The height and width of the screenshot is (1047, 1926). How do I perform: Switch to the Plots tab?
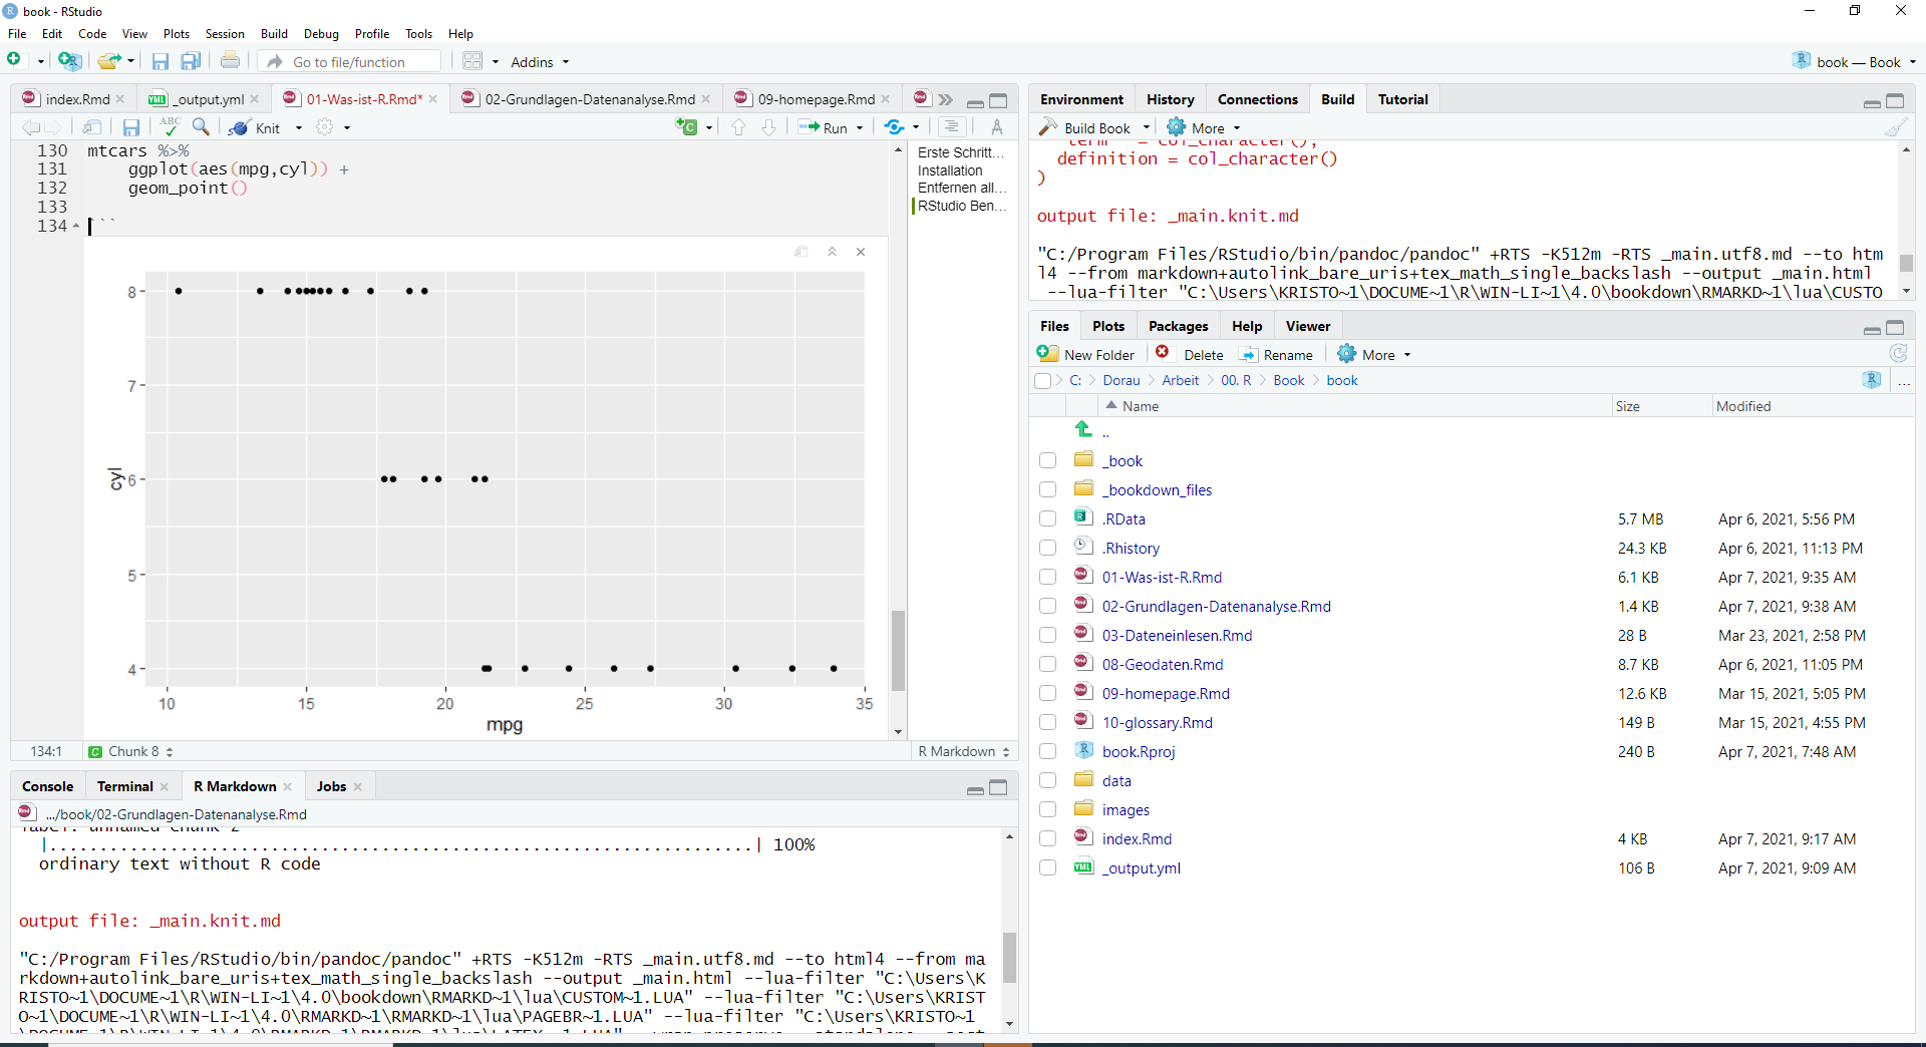(1108, 326)
